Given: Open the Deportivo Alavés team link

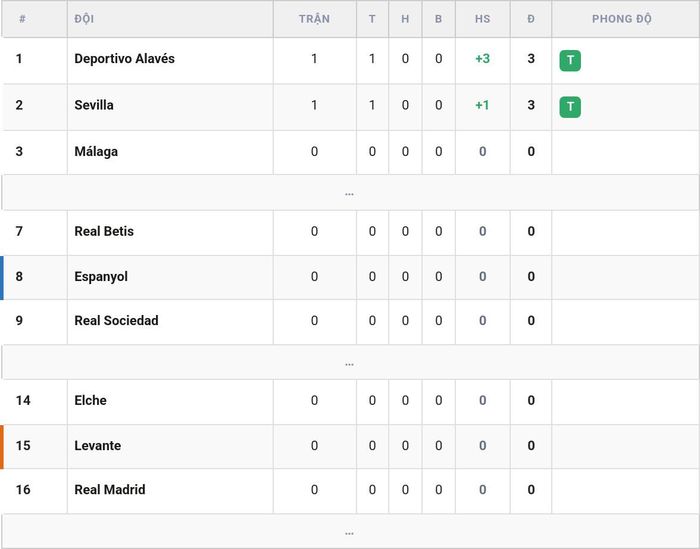Looking at the screenshot, I should [125, 59].
